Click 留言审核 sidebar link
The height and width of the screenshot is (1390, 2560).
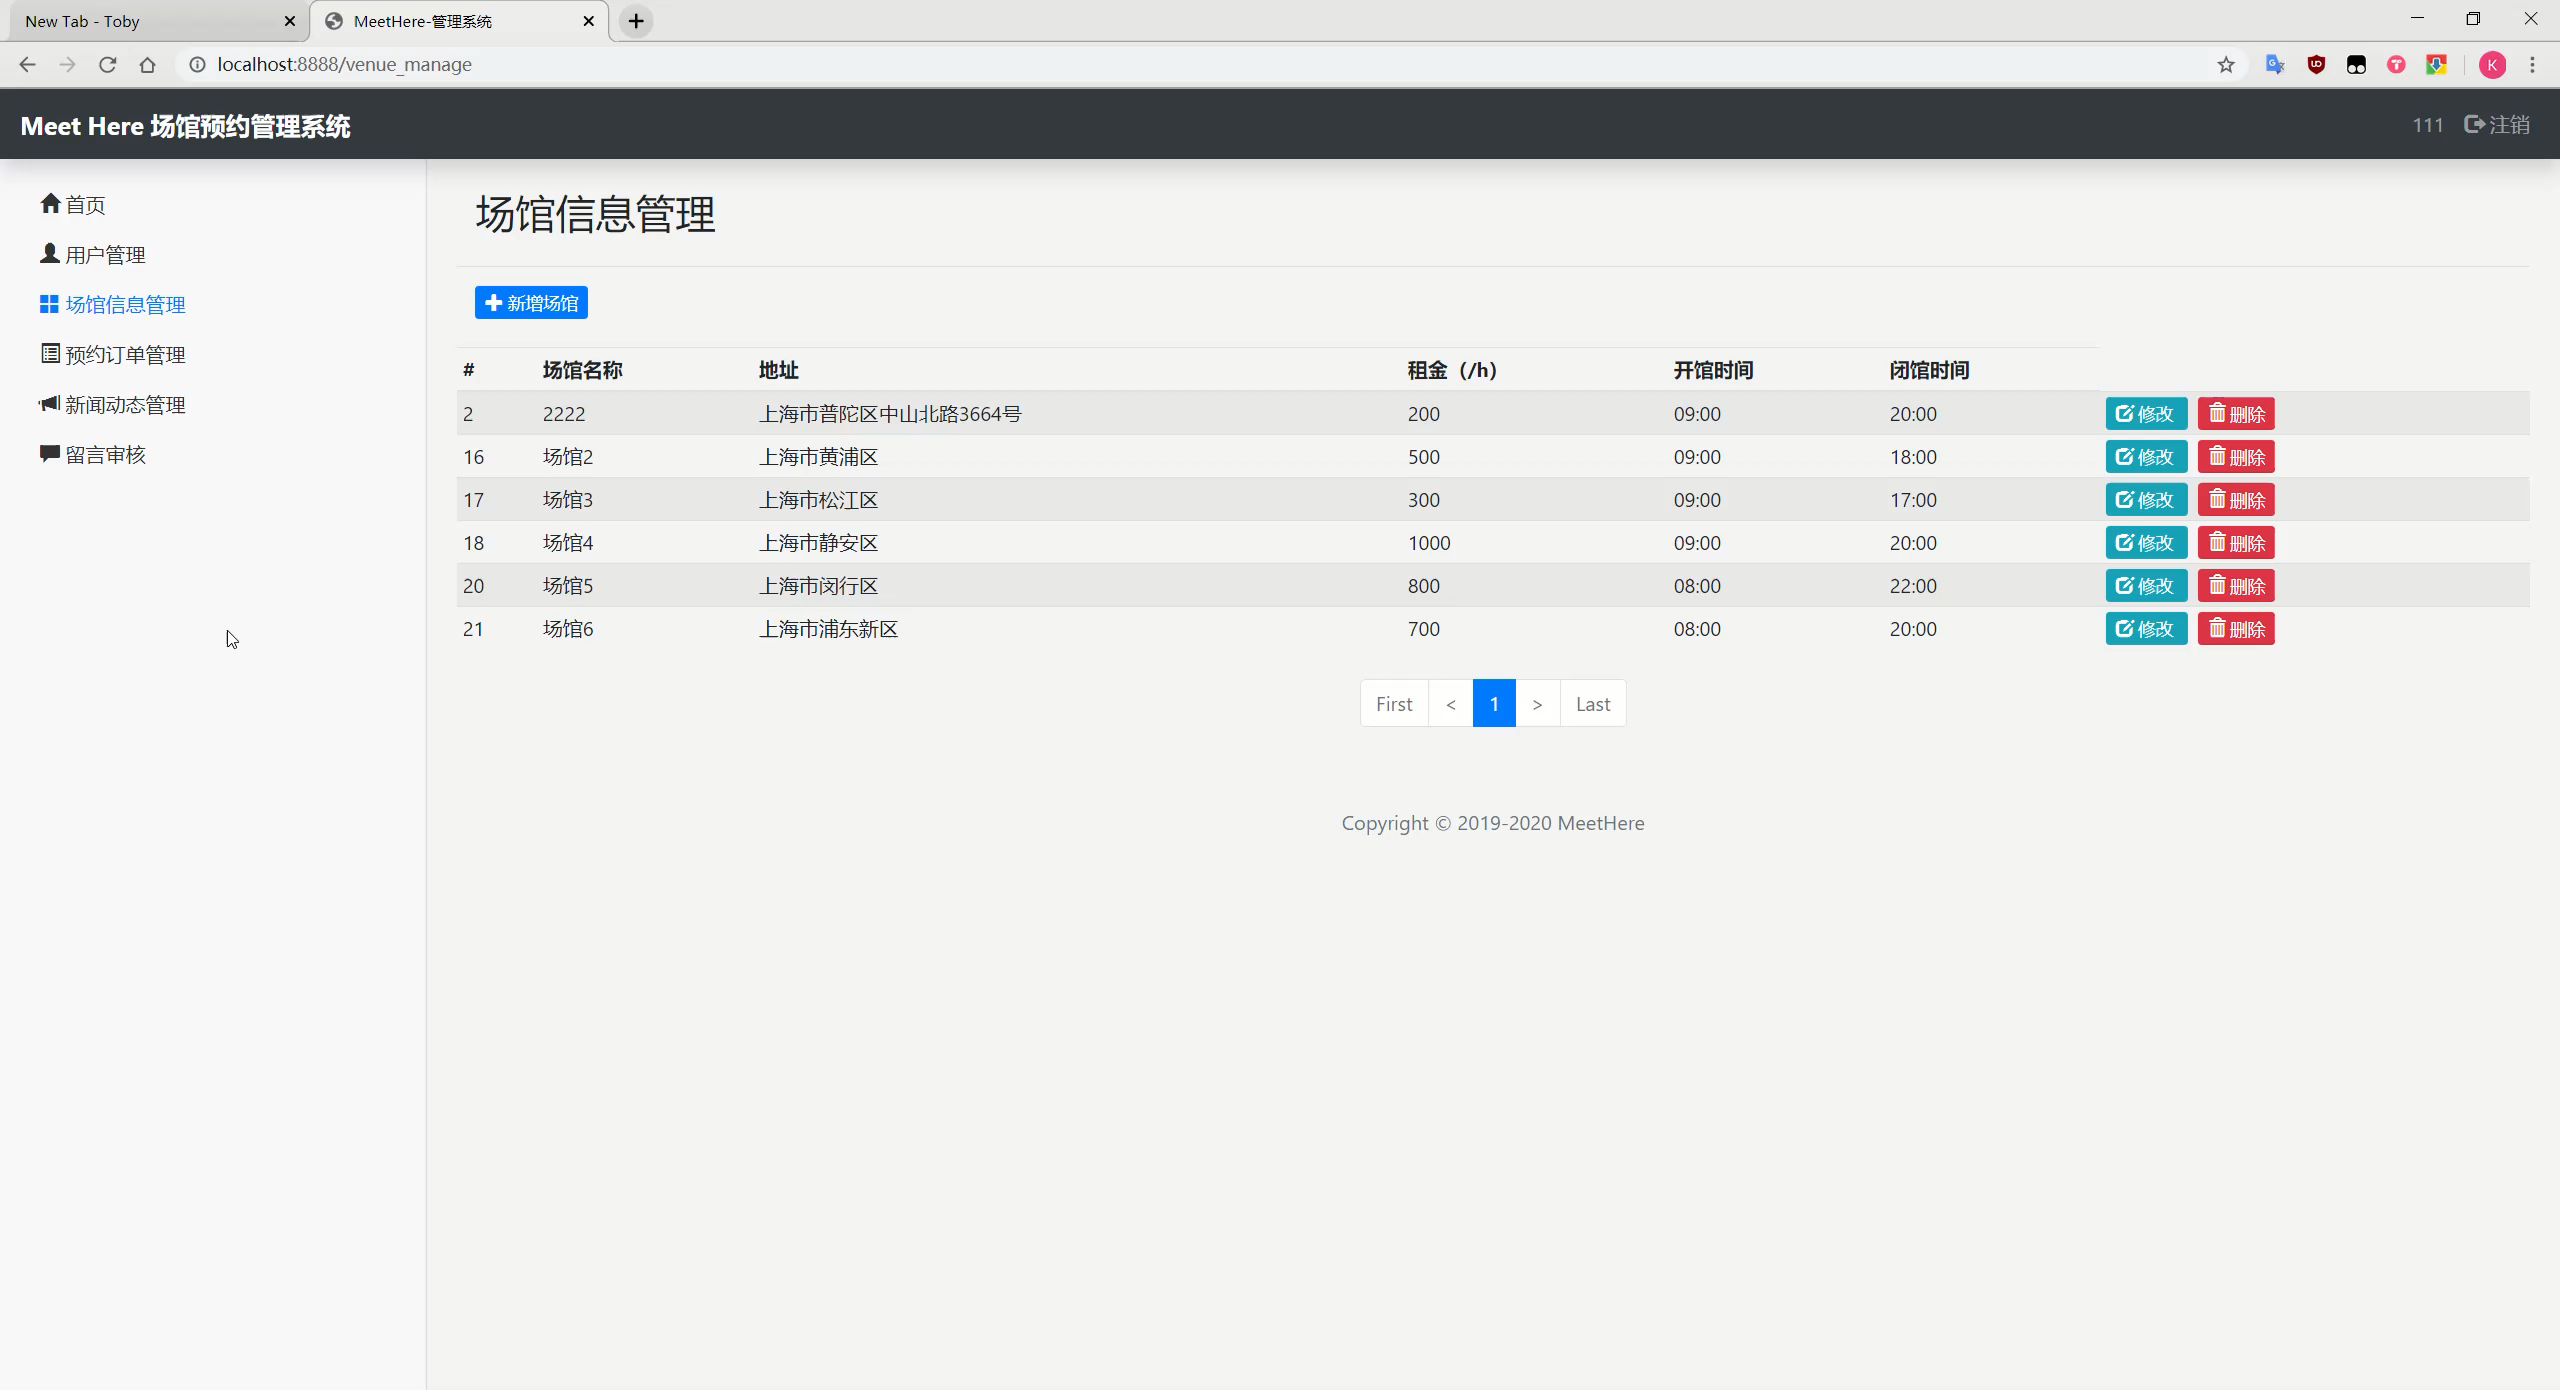pyautogui.click(x=104, y=454)
